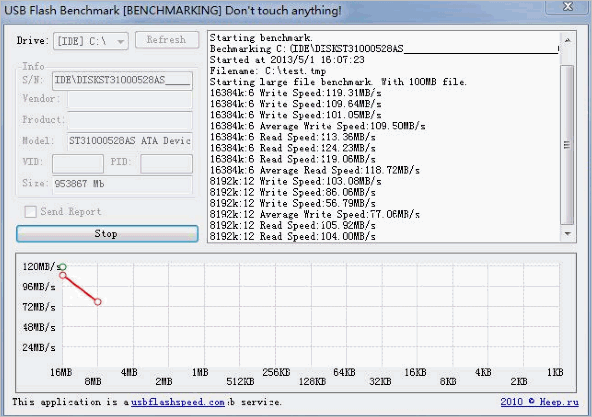
Task: Click the Model field ST31000528AS
Action: [130, 141]
